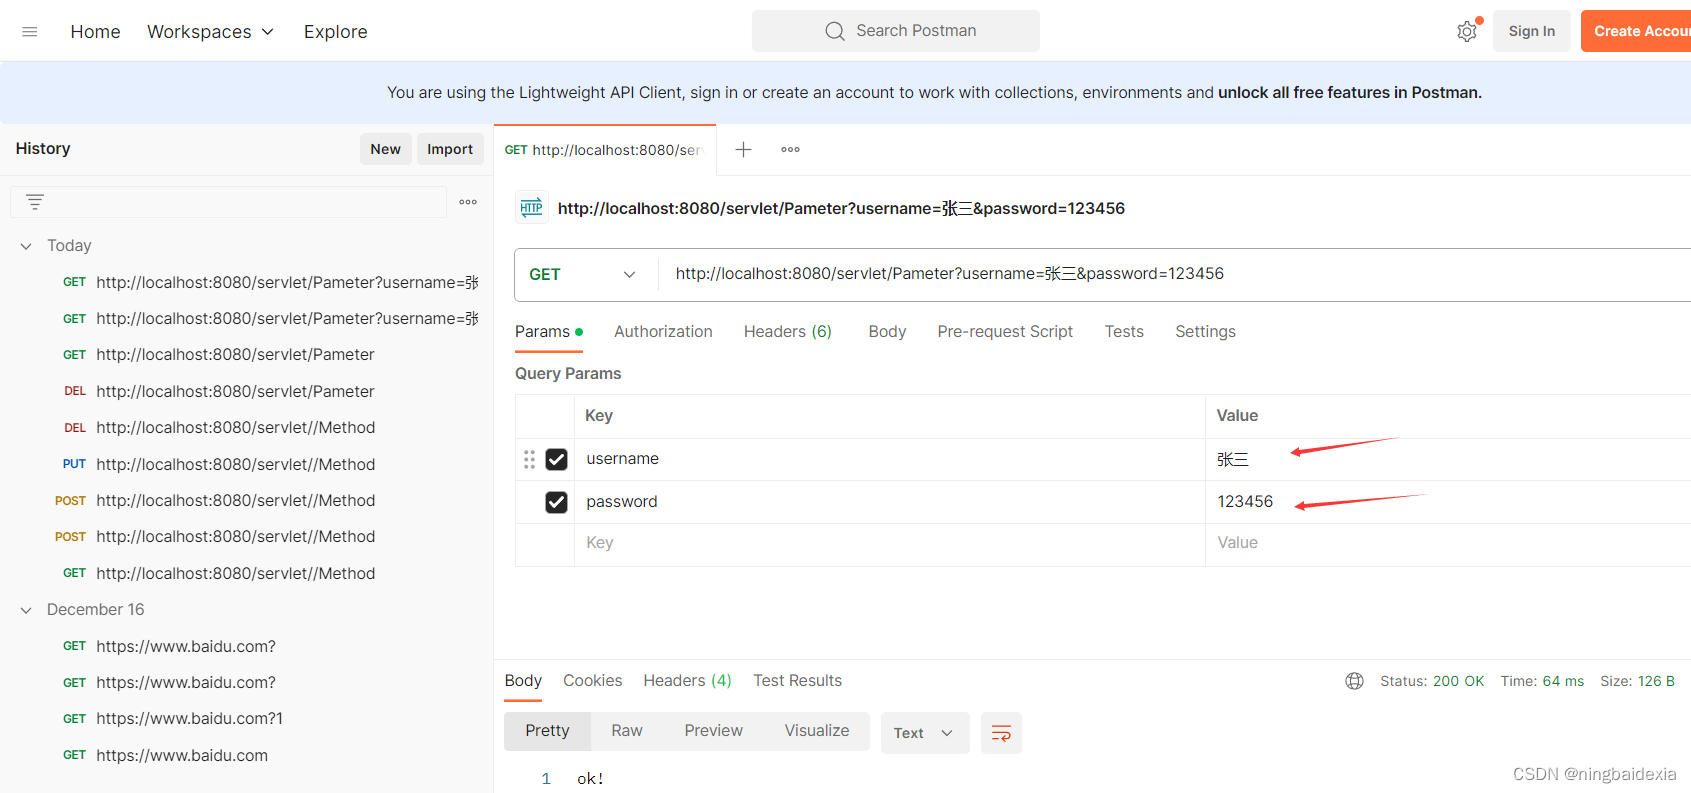This screenshot has height=793, width=1691.
Task: Collapse the December 16 history group
Action: pyautogui.click(x=26, y=610)
